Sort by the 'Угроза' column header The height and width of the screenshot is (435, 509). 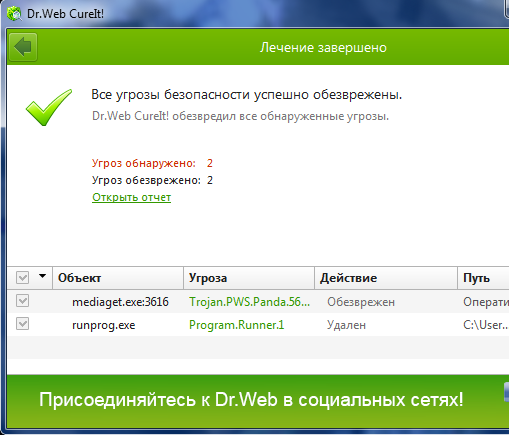tap(249, 278)
